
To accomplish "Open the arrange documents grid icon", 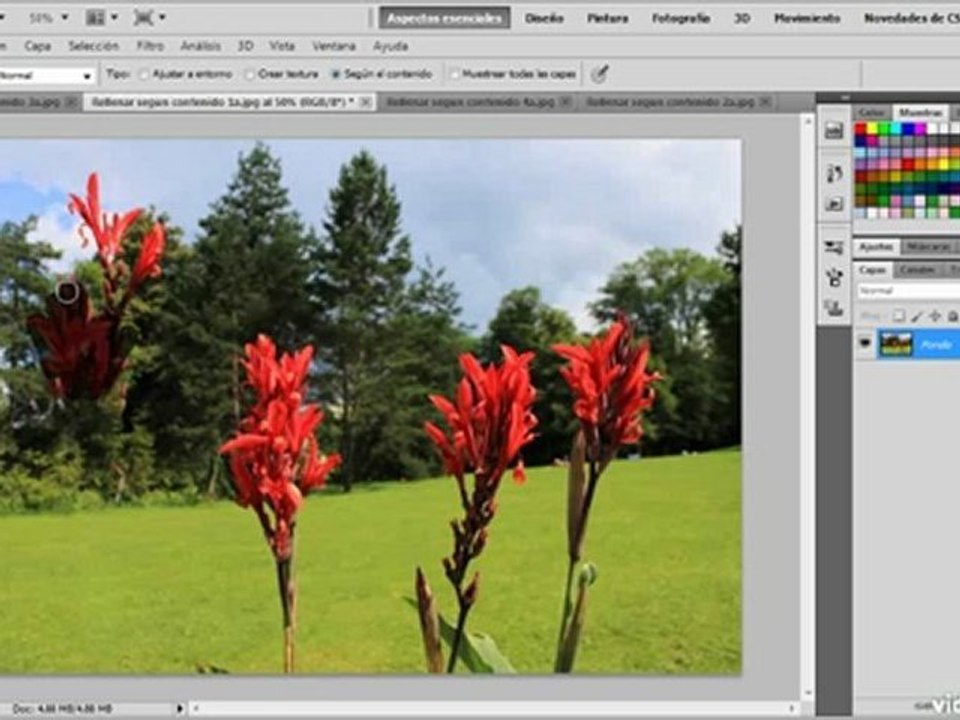I will coord(95,18).
